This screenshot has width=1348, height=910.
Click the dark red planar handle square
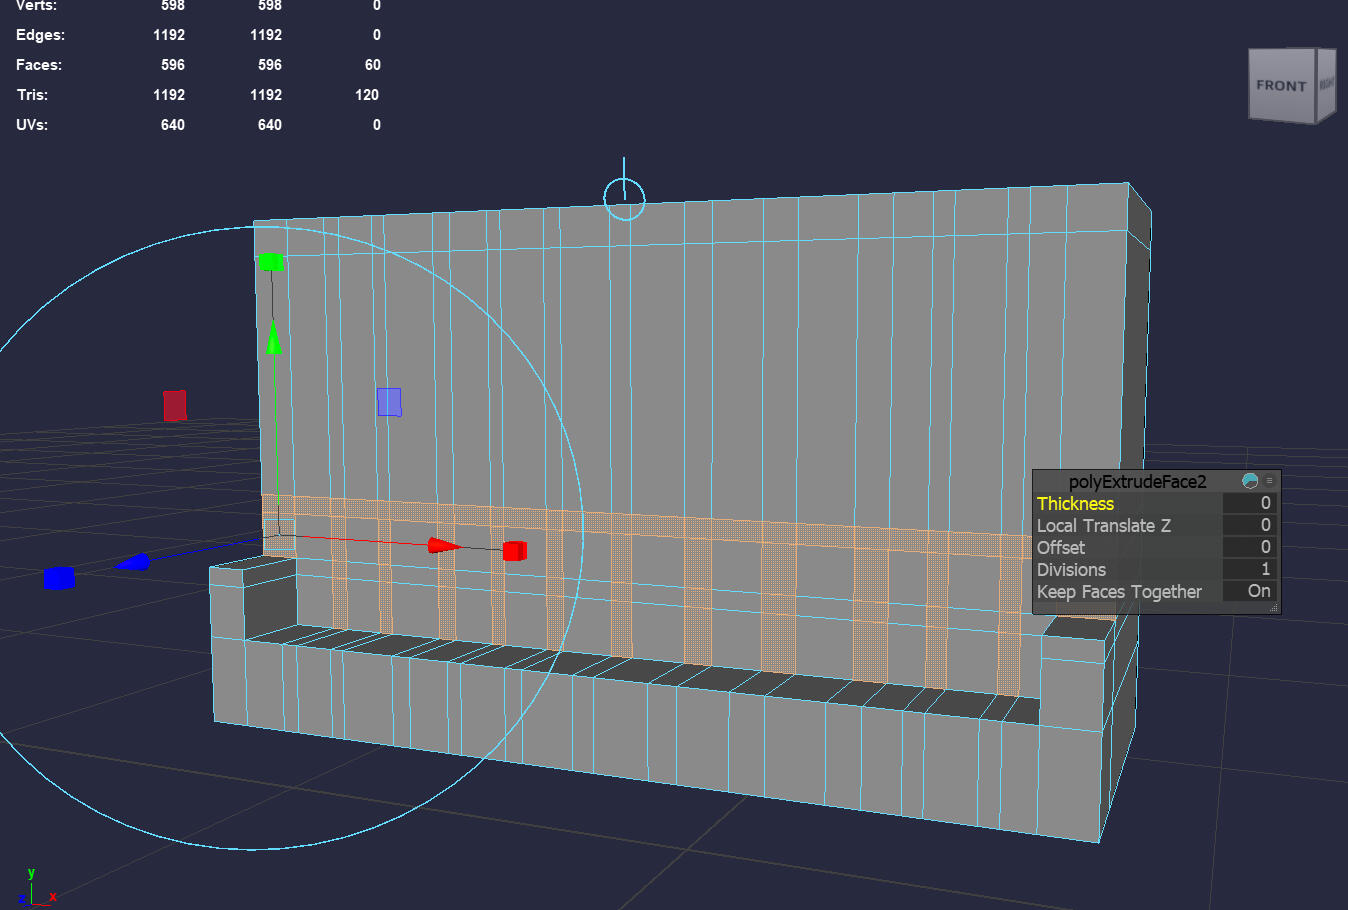click(175, 405)
